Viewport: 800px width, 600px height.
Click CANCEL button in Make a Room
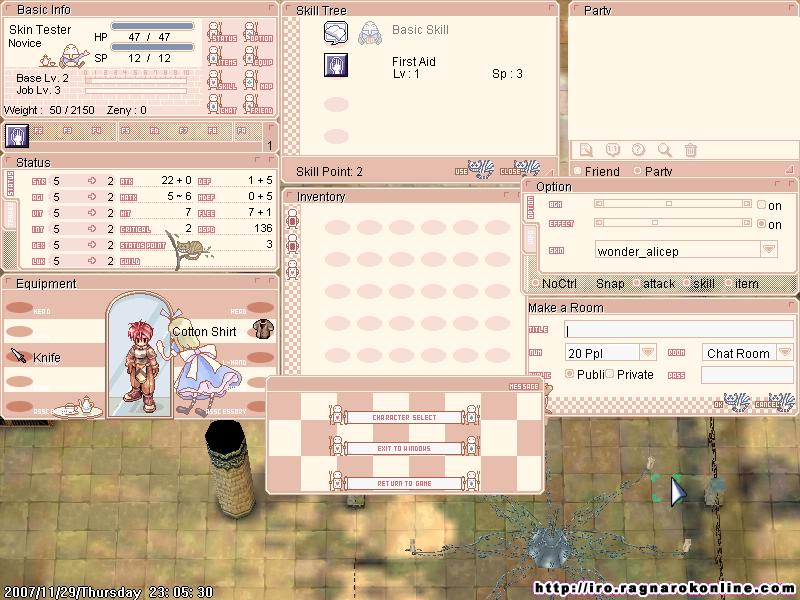pyautogui.click(x=774, y=403)
